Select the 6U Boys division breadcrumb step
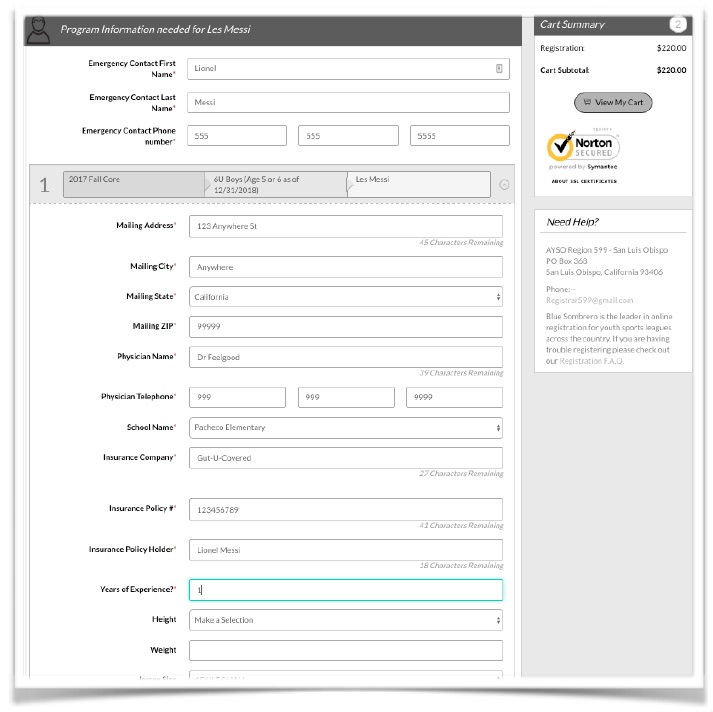Image resolution: width=713 pixels, height=712 pixels. (275, 184)
